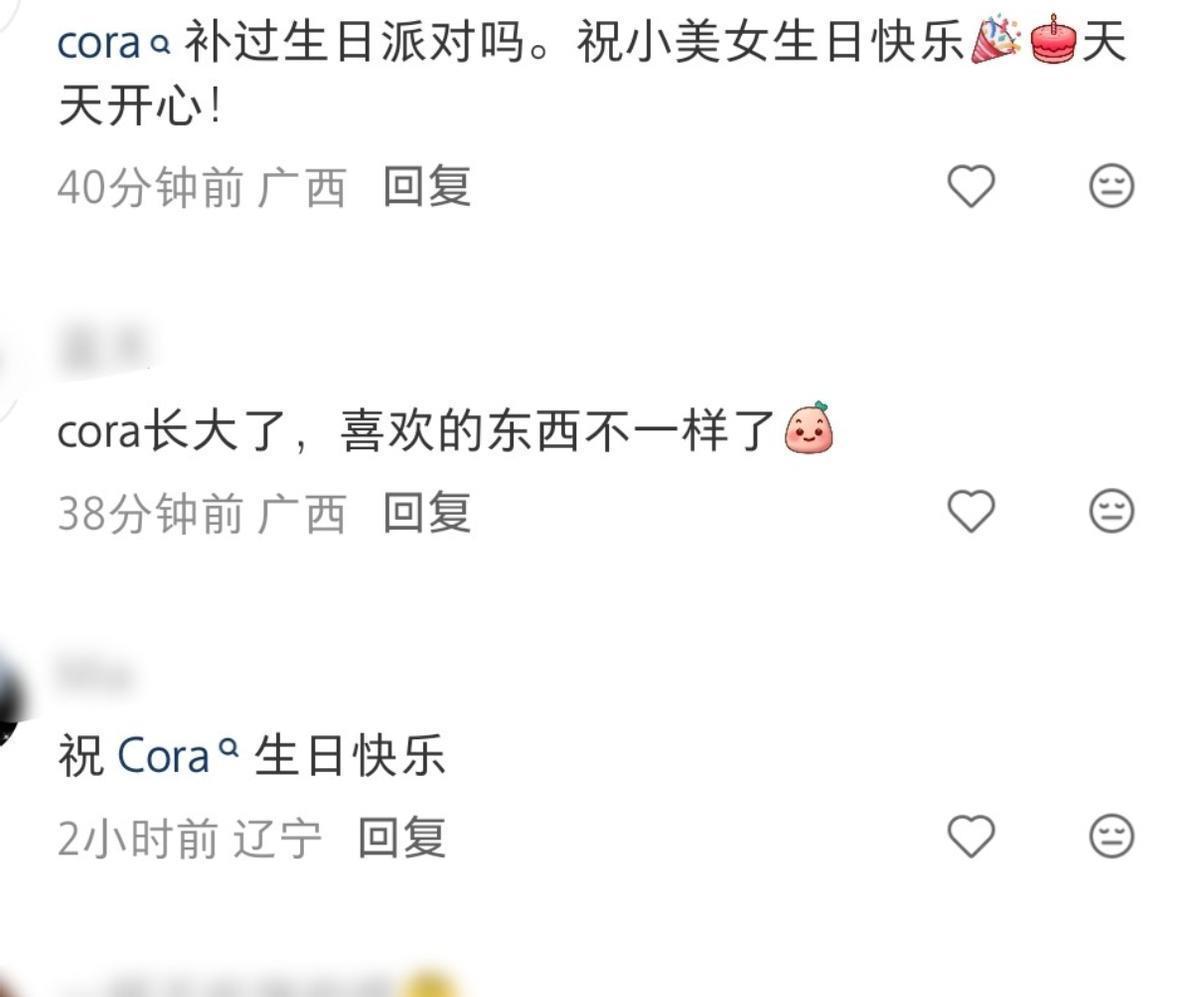The image size is (1200, 997).
Task: Tap the small magnifier after capitalized Cora
Action: pyautogui.click(x=229, y=747)
